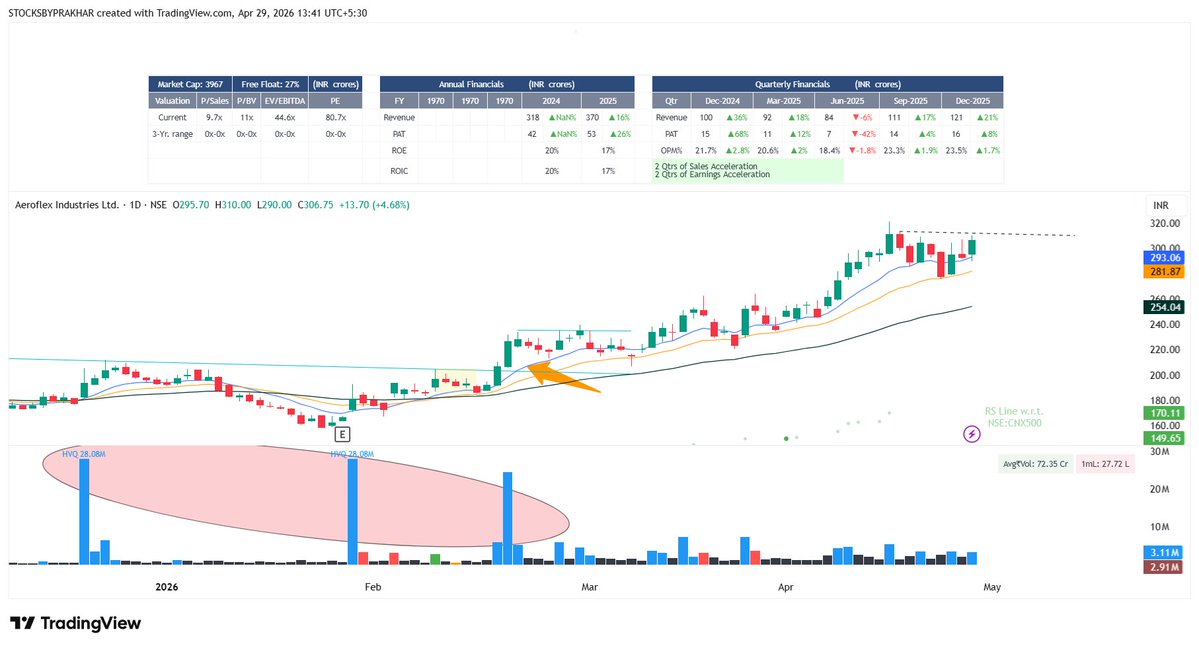The height and width of the screenshot is (648, 1199).
Task: Click the 3-Yr. range row label
Action: point(172,134)
